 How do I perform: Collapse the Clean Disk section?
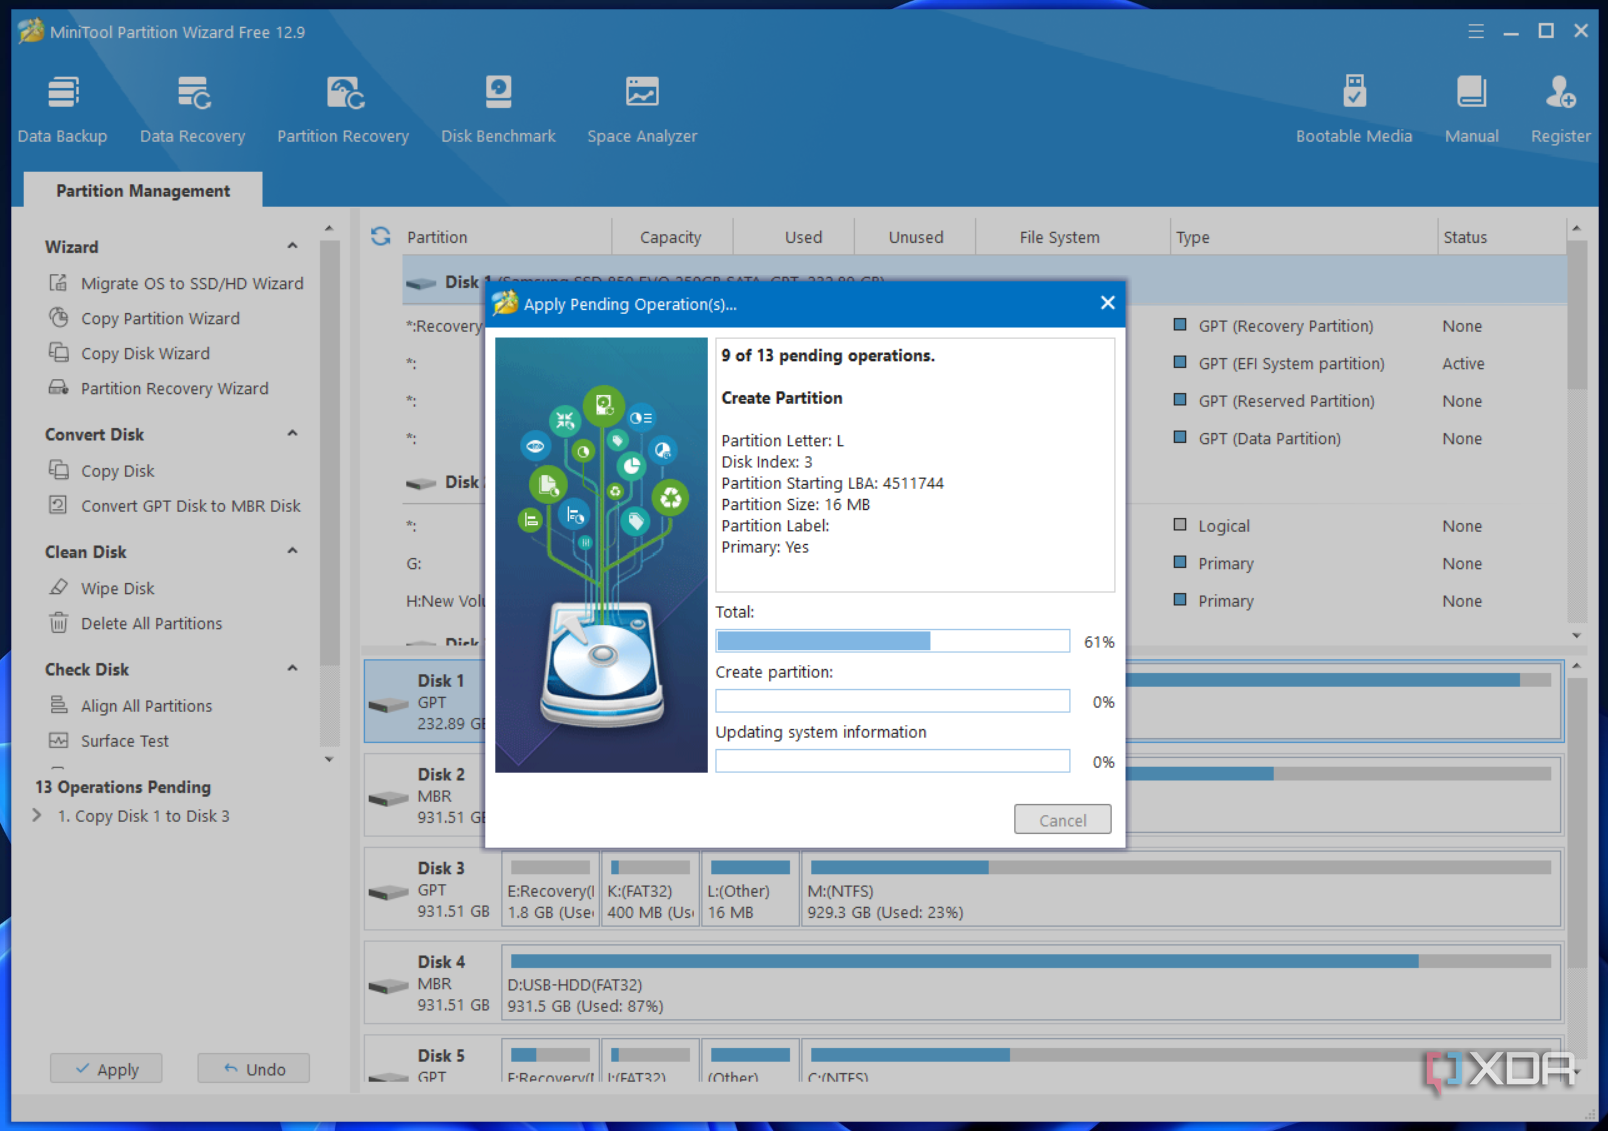point(292,551)
